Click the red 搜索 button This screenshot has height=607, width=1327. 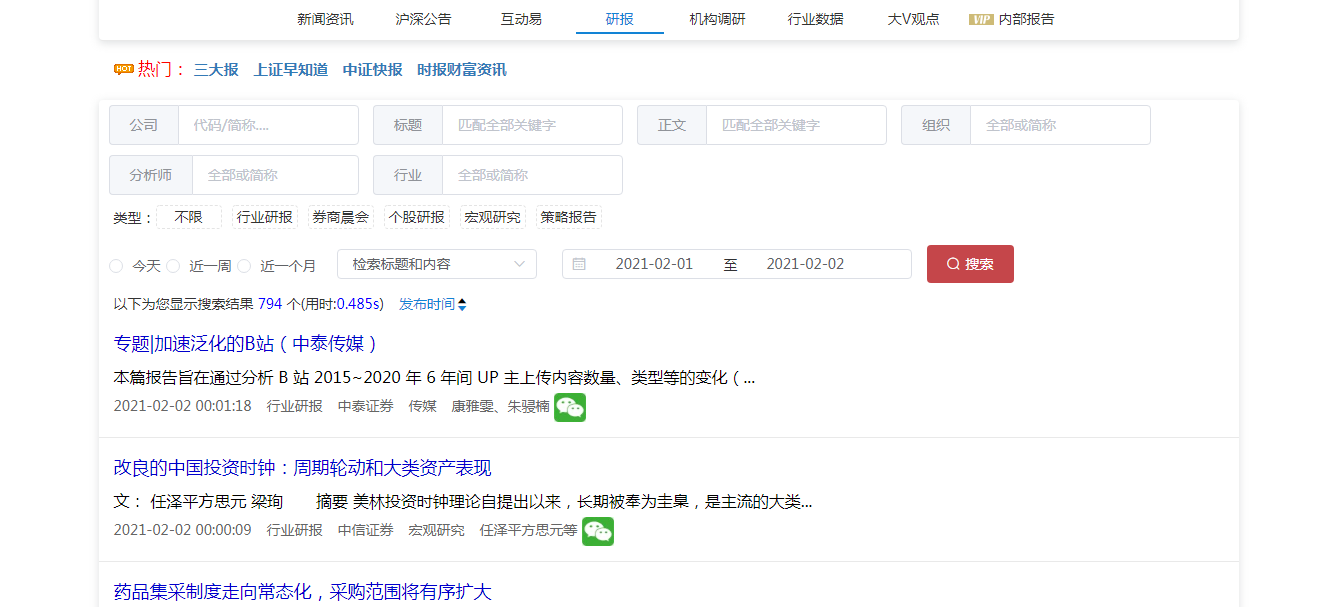click(x=970, y=264)
